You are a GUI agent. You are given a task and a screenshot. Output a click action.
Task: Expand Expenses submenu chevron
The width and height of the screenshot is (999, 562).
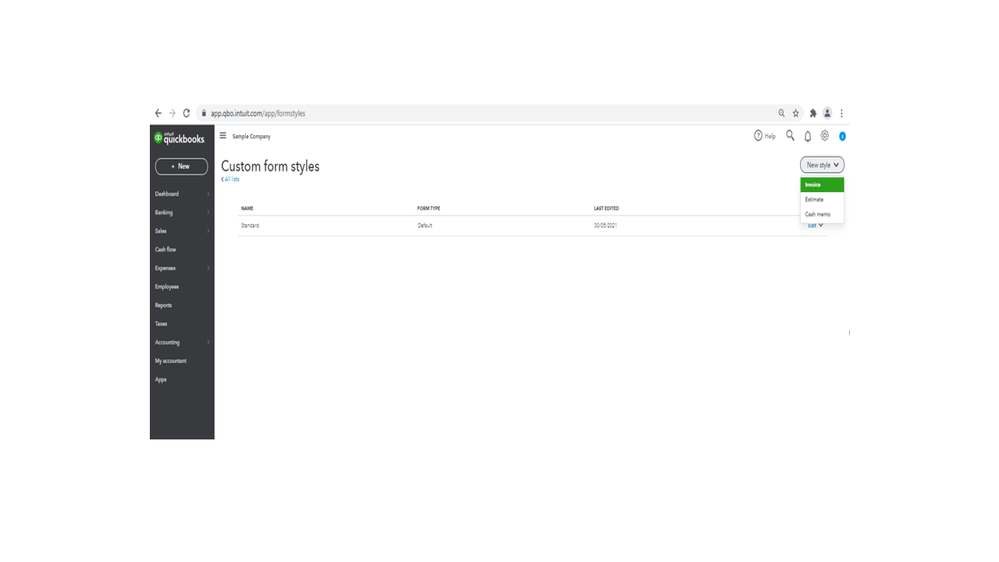[208, 268]
